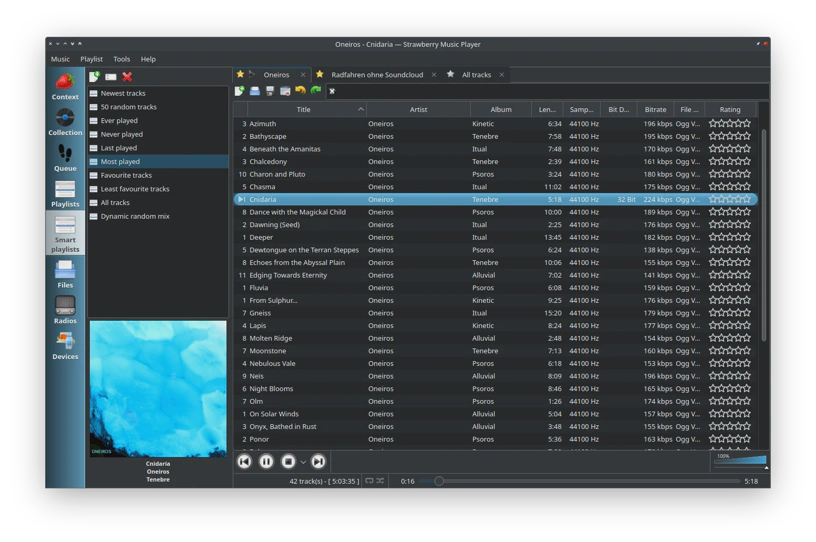Toggle shuffle mode in status bar
Viewport: 816px width, 542px height.
pos(380,481)
